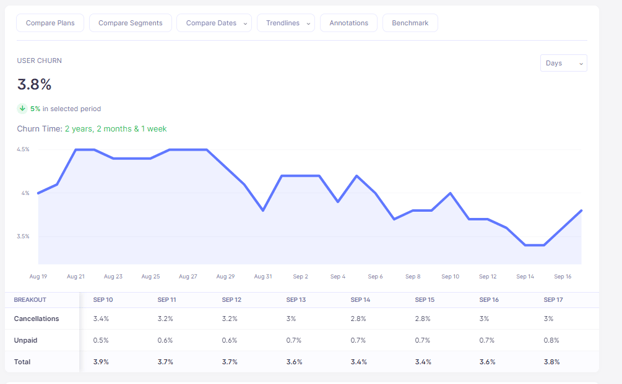Viewport: 622px width, 384px height.
Task: Click the Aug 27 axis label
Action: click(x=188, y=276)
